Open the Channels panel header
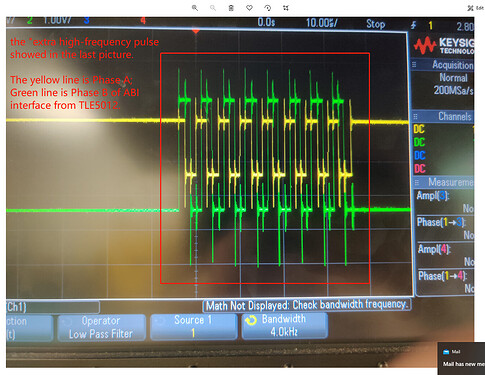The height and width of the screenshot is (375, 485). 443,116
